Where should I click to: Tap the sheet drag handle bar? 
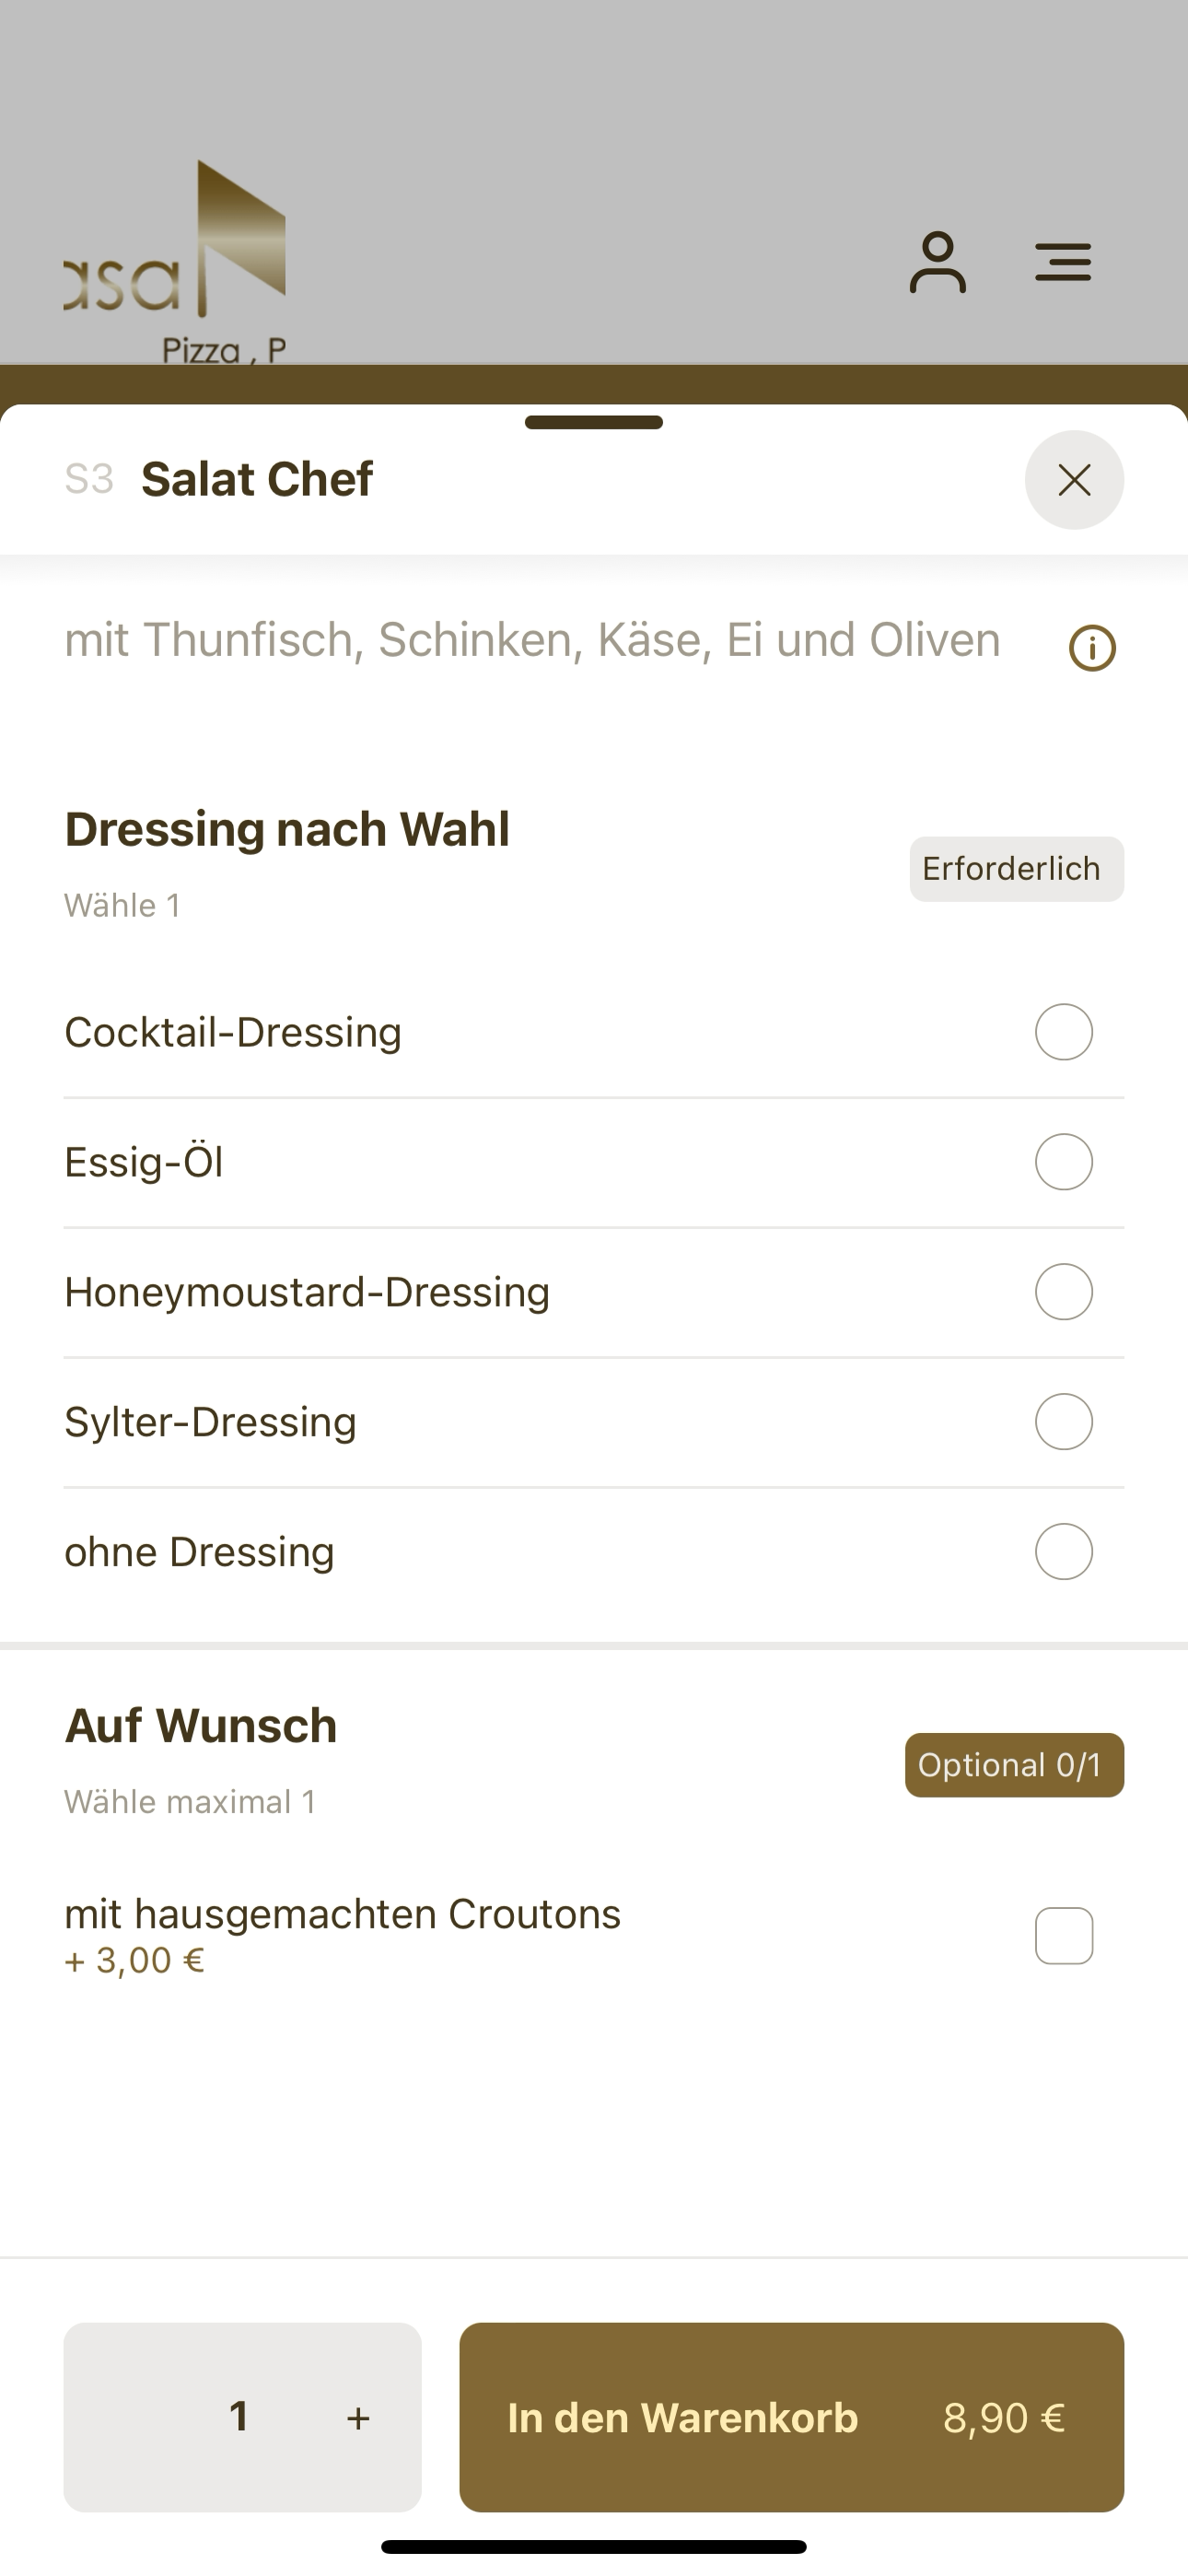click(594, 422)
